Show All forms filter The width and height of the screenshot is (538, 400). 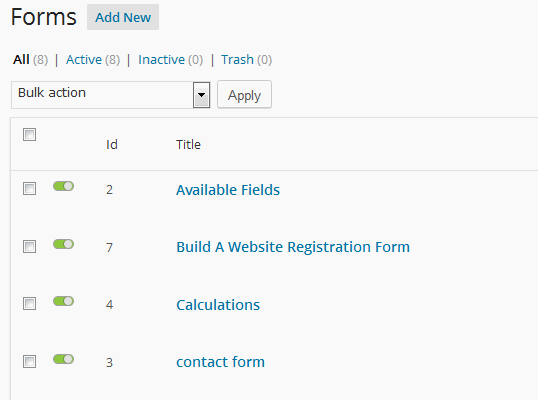[21, 60]
